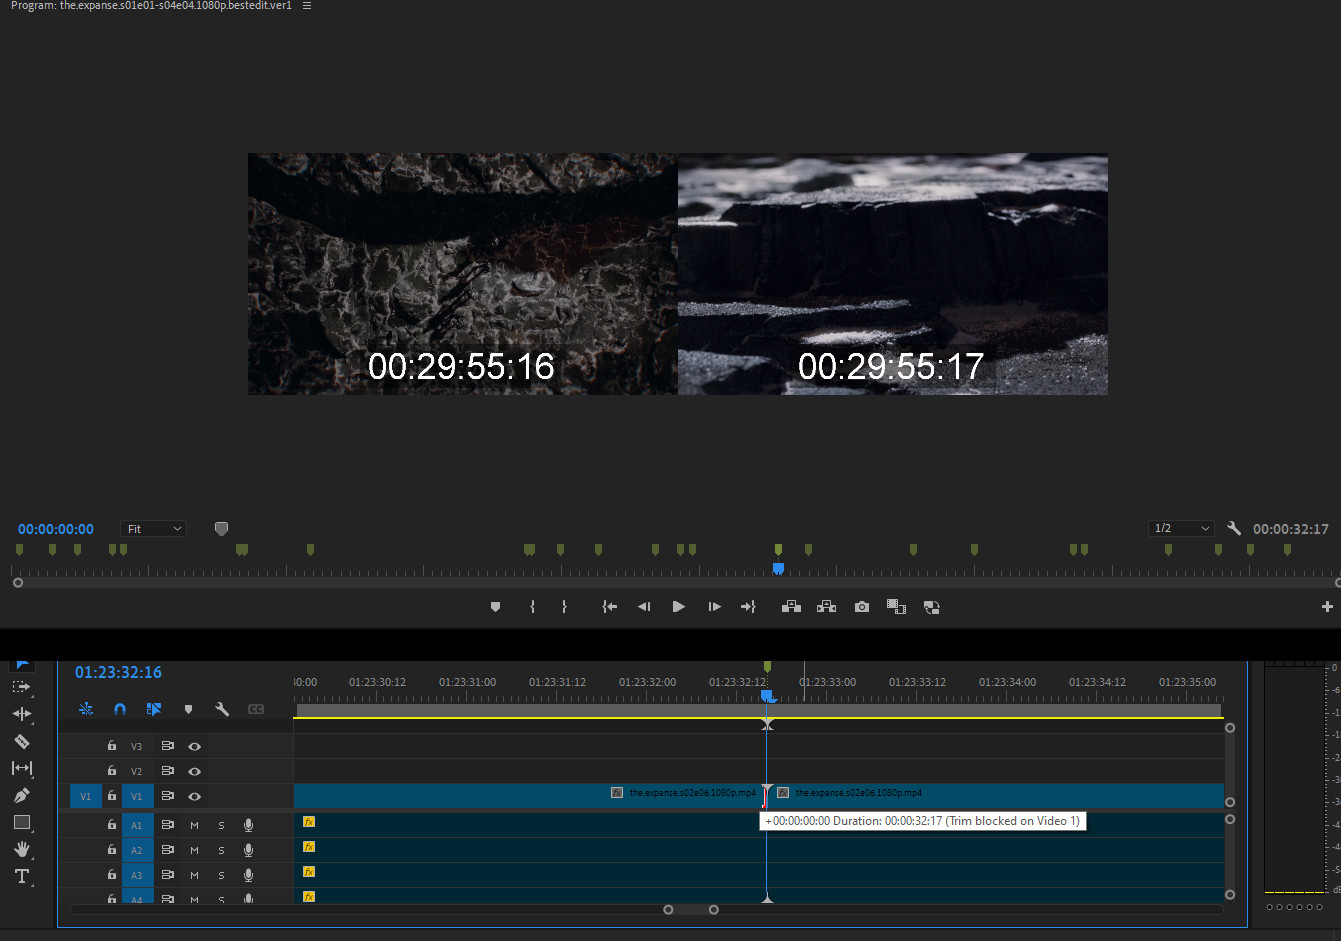Click the Button Editor plus icon

tap(1327, 607)
